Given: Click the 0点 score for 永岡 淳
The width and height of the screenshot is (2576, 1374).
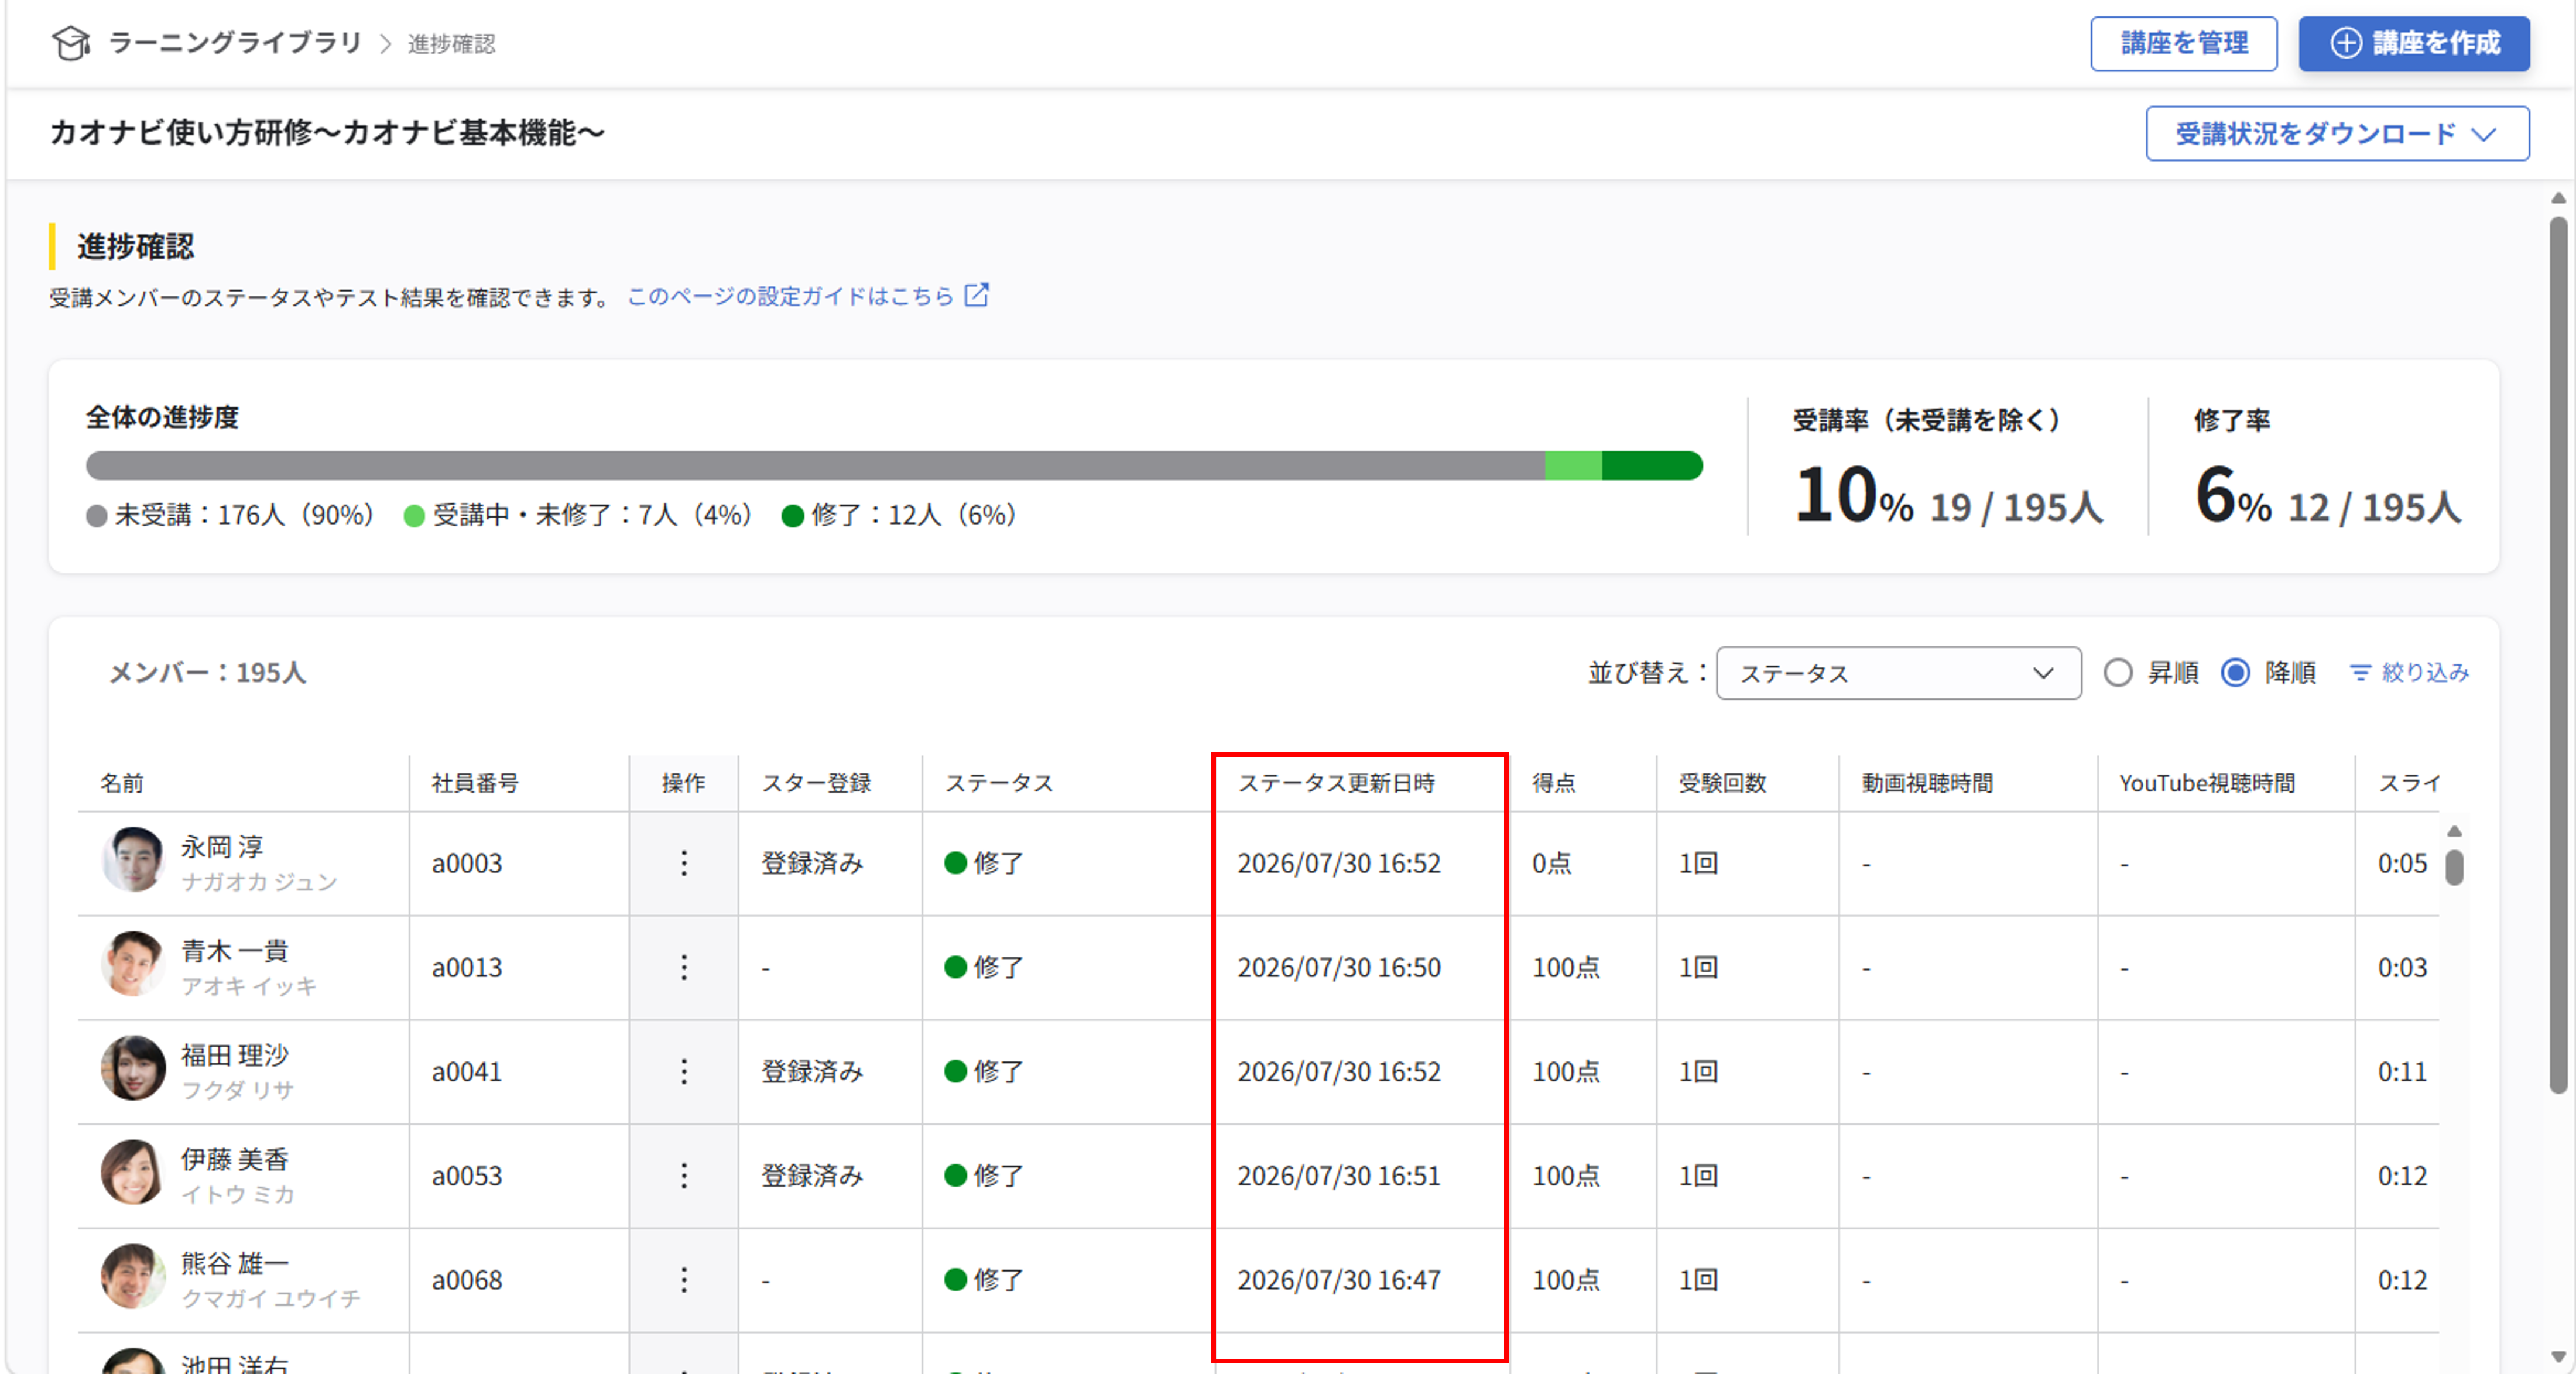Looking at the screenshot, I should pos(1552,863).
